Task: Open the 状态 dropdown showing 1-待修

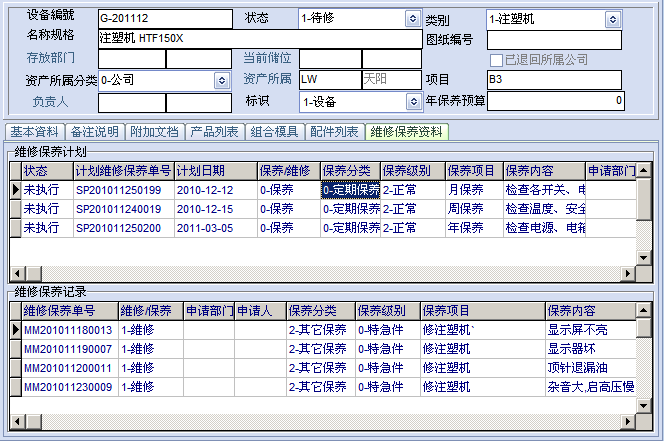Action: [412, 19]
